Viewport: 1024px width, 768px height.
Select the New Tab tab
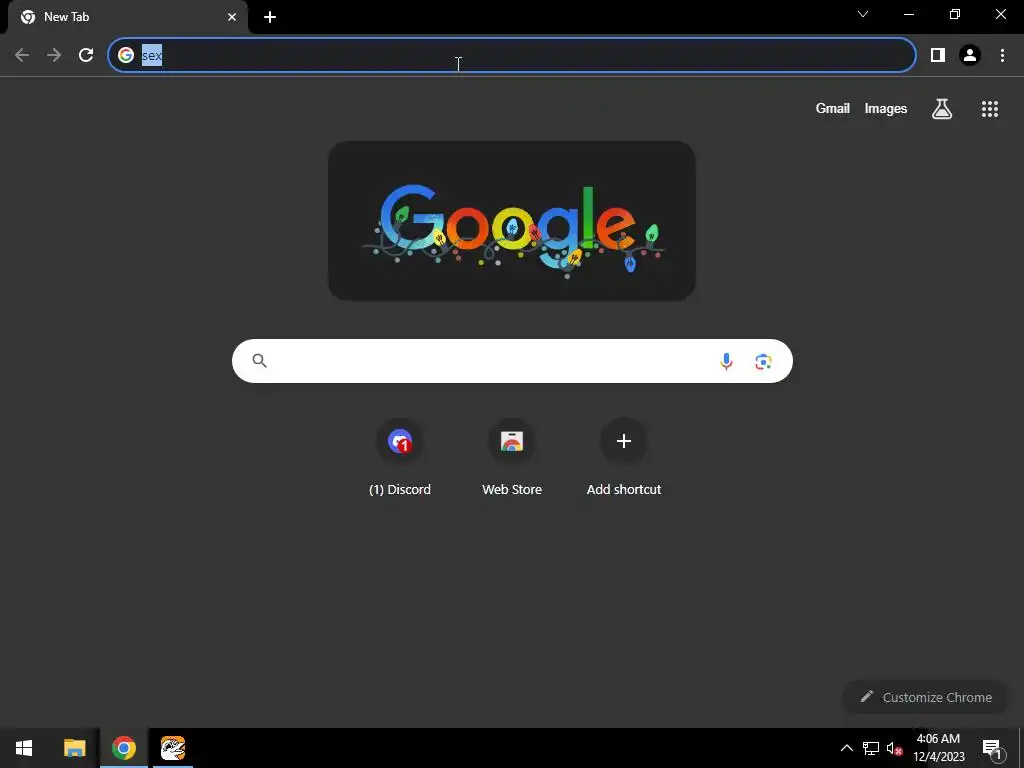coord(127,17)
